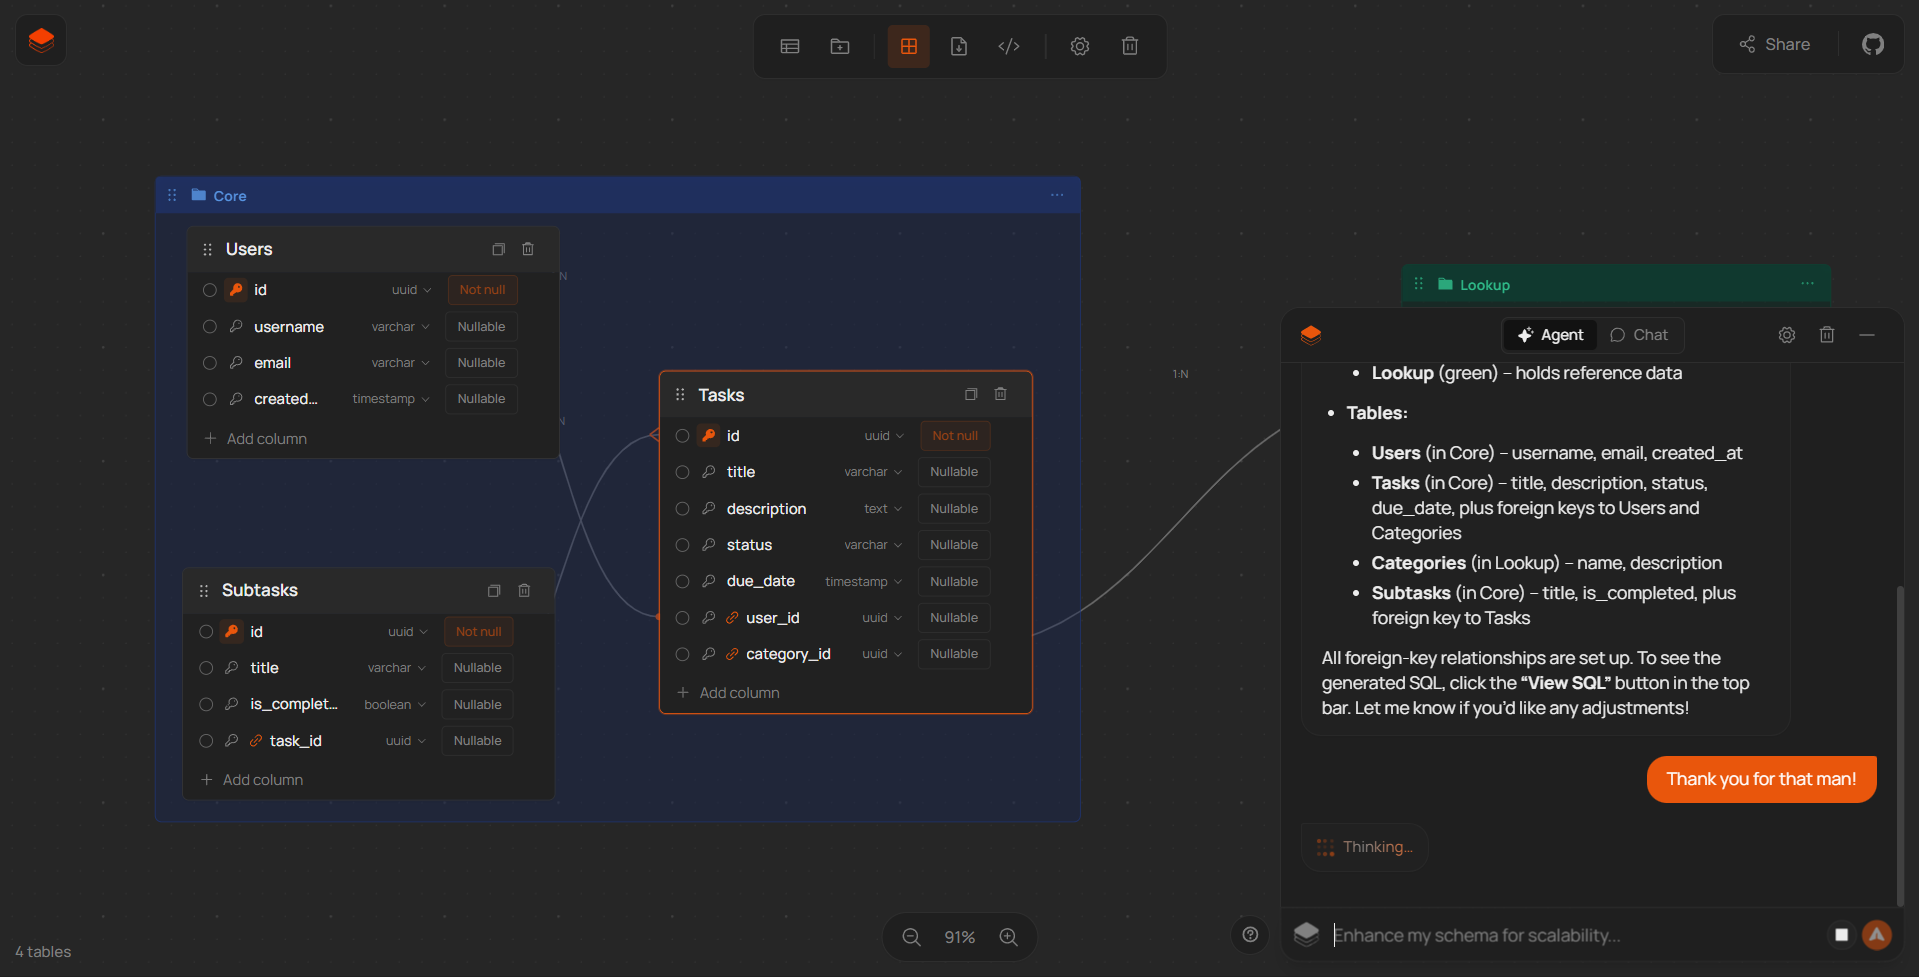The image size is (1919, 977).
Task: Select the grid diagram view icon
Action: (908, 46)
